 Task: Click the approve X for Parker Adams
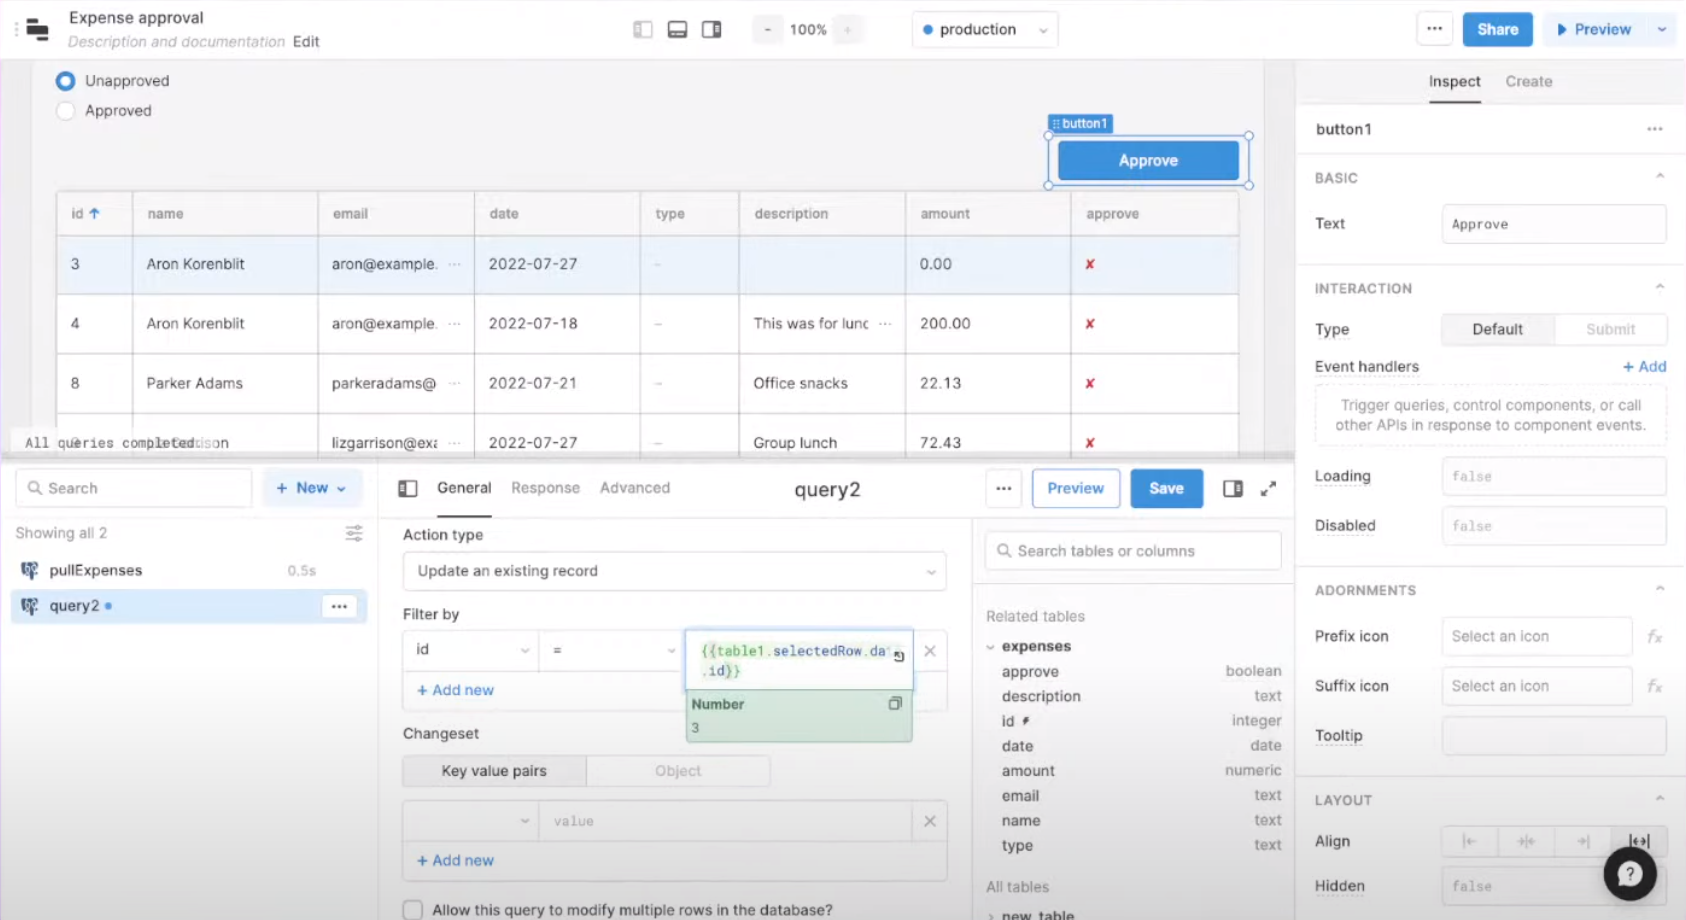[x=1090, y=383]
